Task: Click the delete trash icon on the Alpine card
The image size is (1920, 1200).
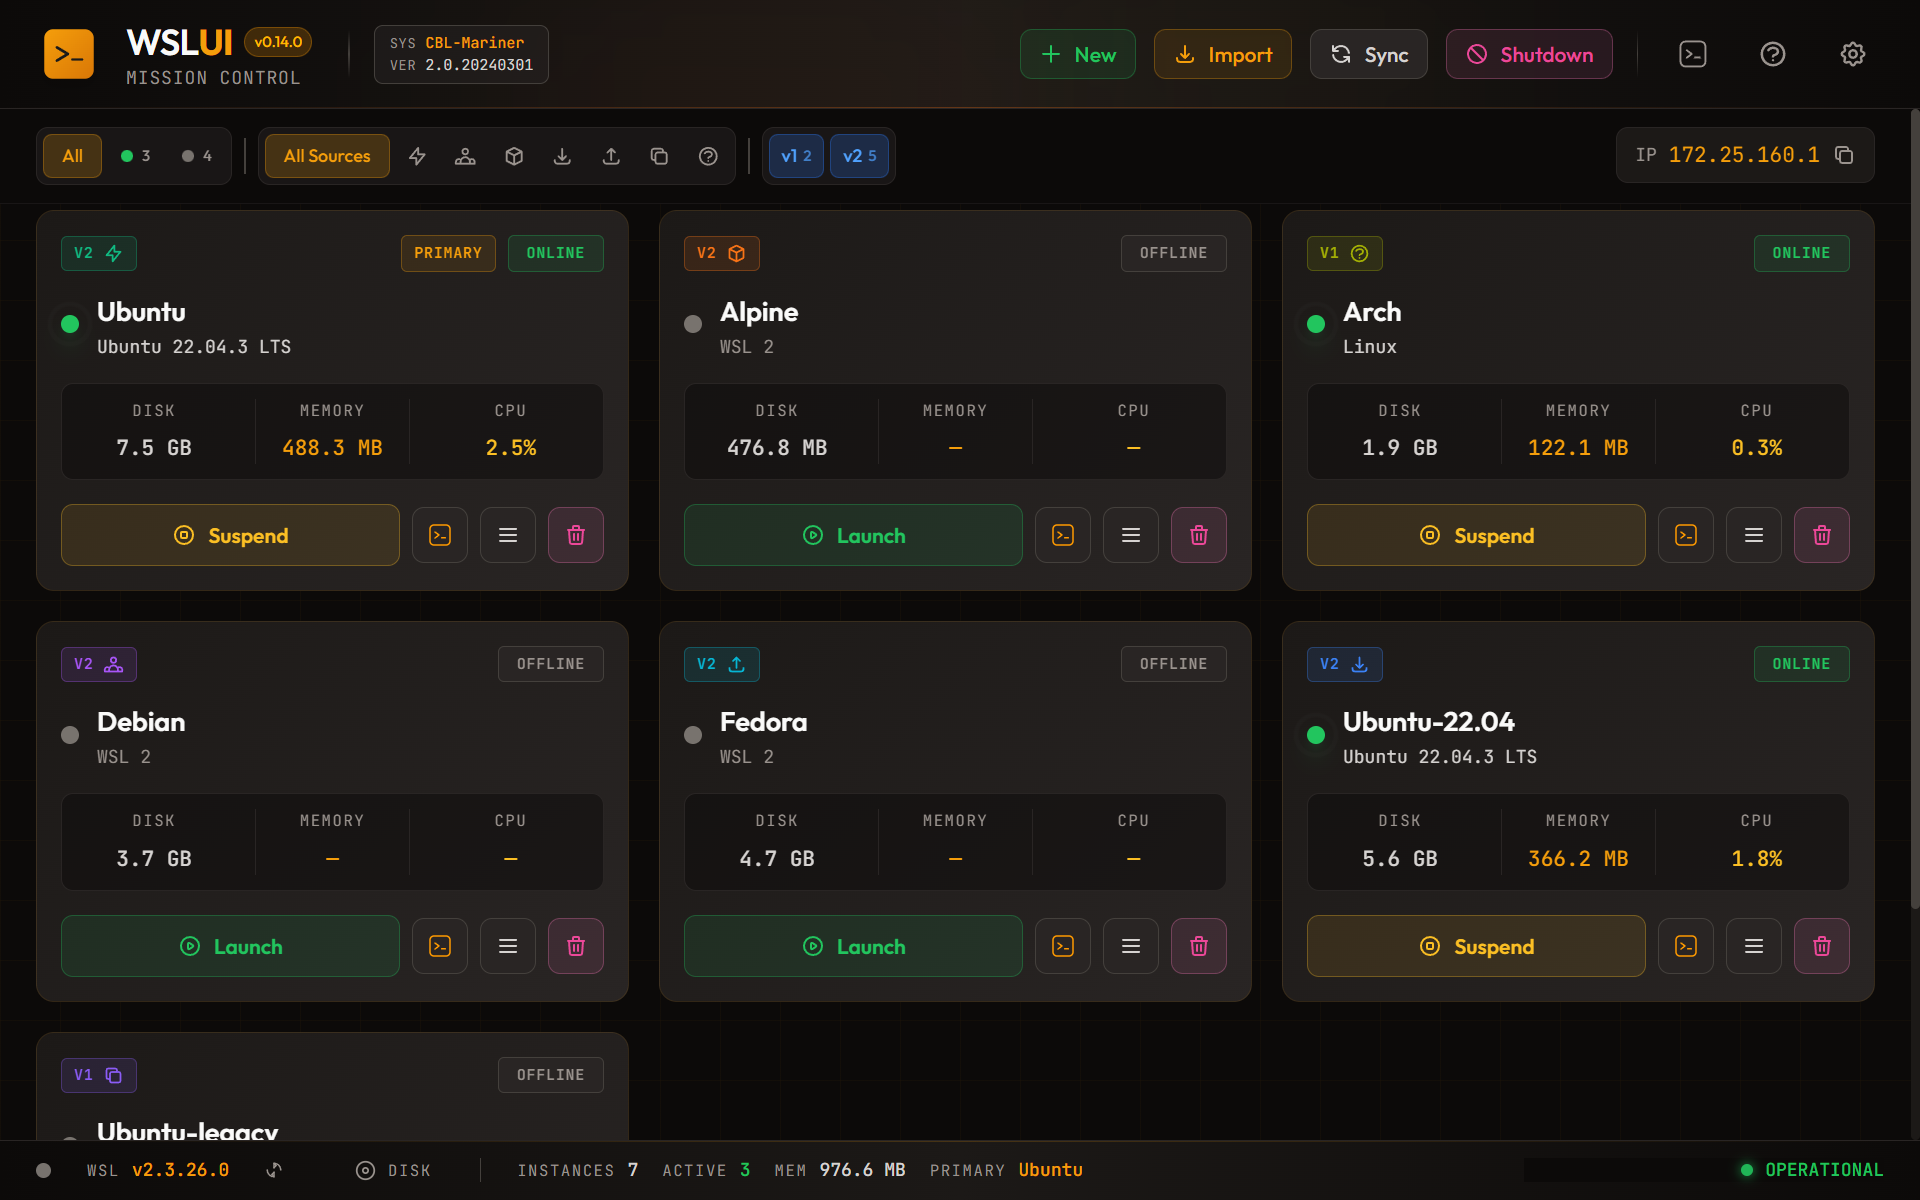Action: [1198, 535]
